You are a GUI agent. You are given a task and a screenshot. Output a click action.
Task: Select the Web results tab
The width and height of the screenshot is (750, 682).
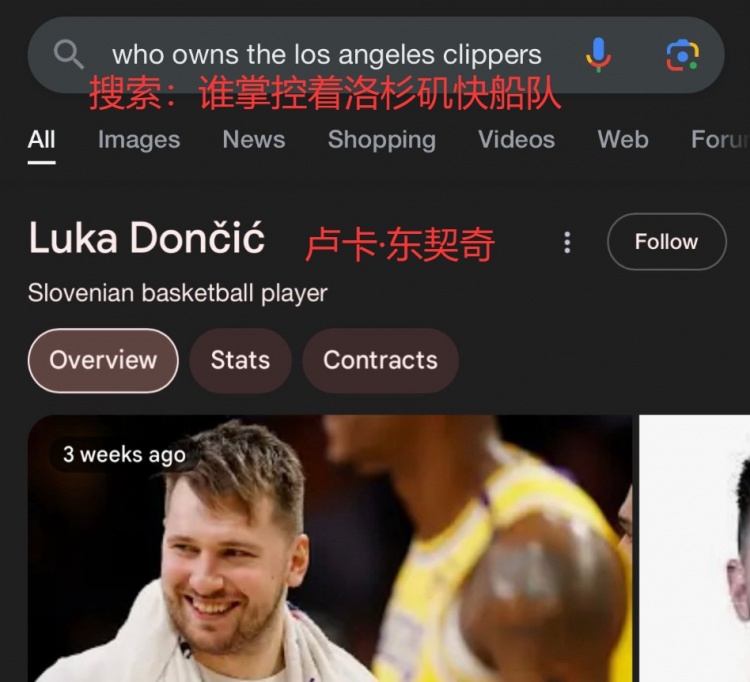click(x=623, y=140)
